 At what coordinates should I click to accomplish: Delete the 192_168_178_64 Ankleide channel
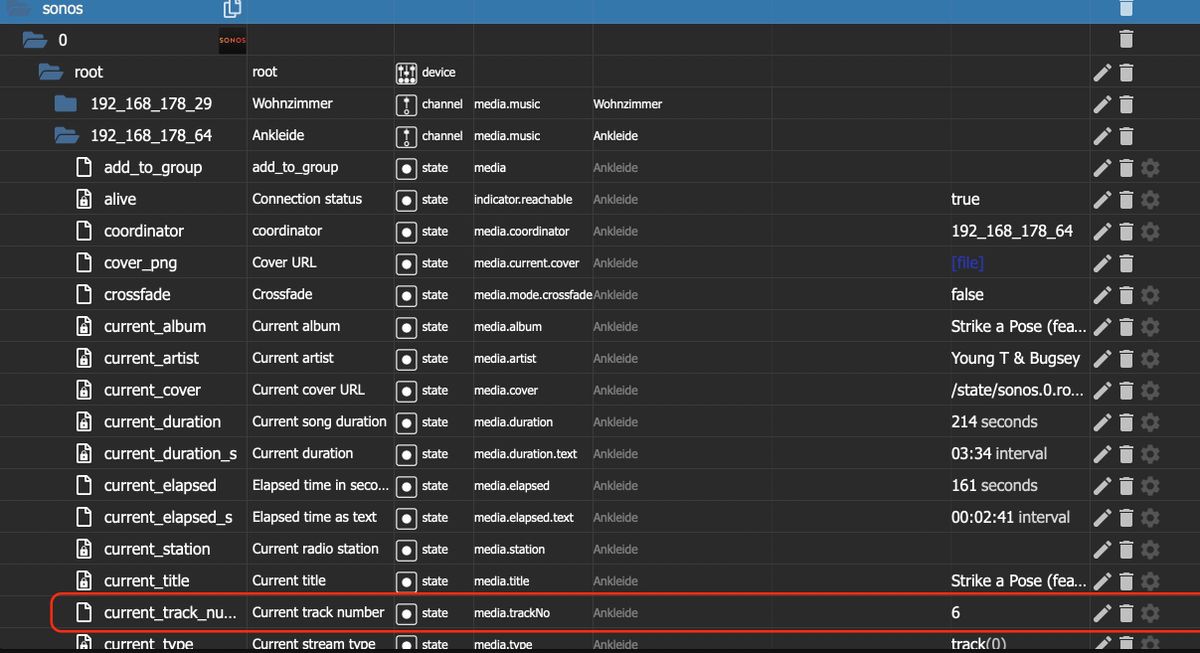point(1126,136)
